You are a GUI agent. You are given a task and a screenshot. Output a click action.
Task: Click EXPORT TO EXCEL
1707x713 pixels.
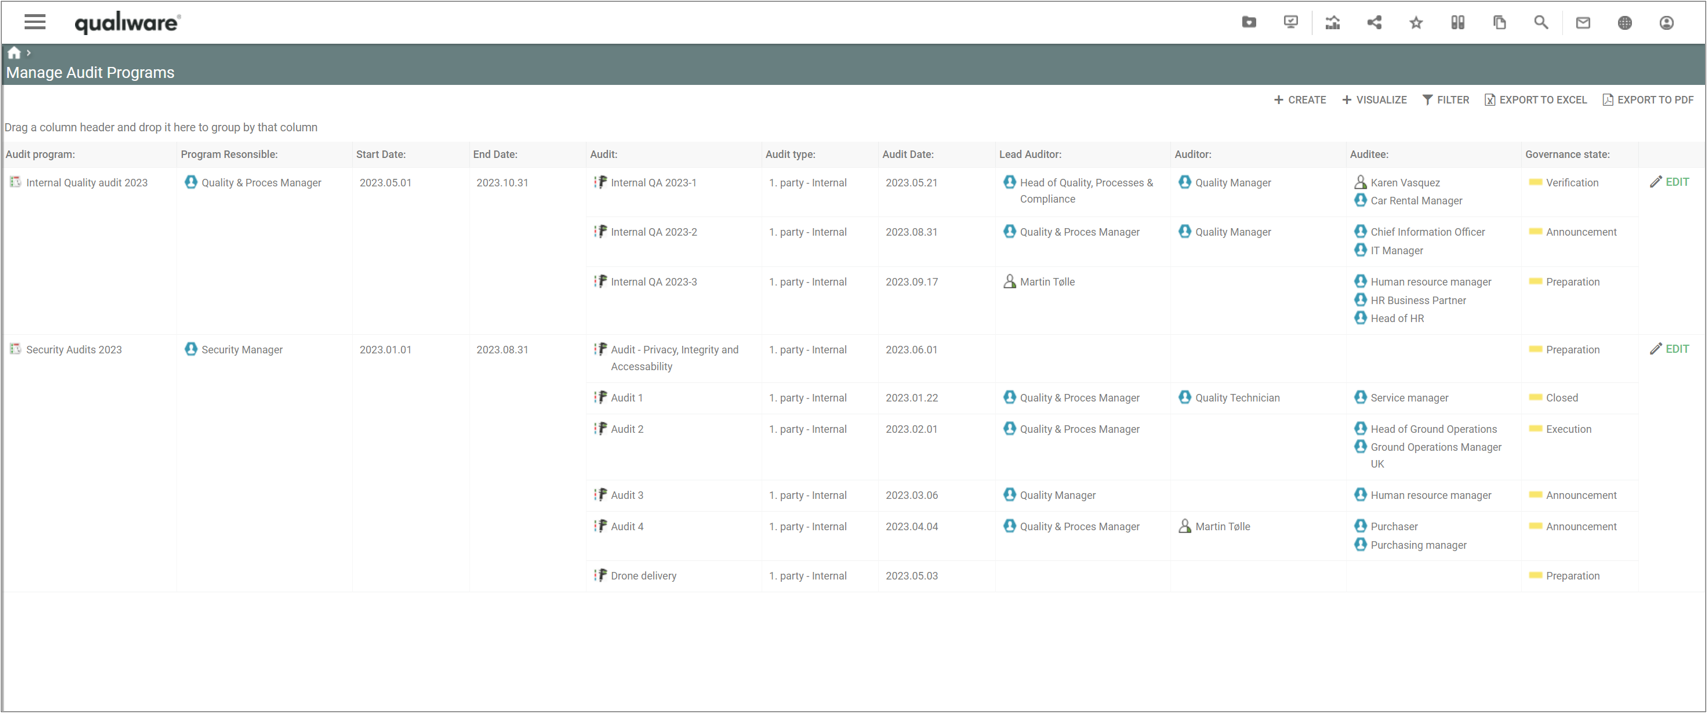click(x=1536, y=100)
